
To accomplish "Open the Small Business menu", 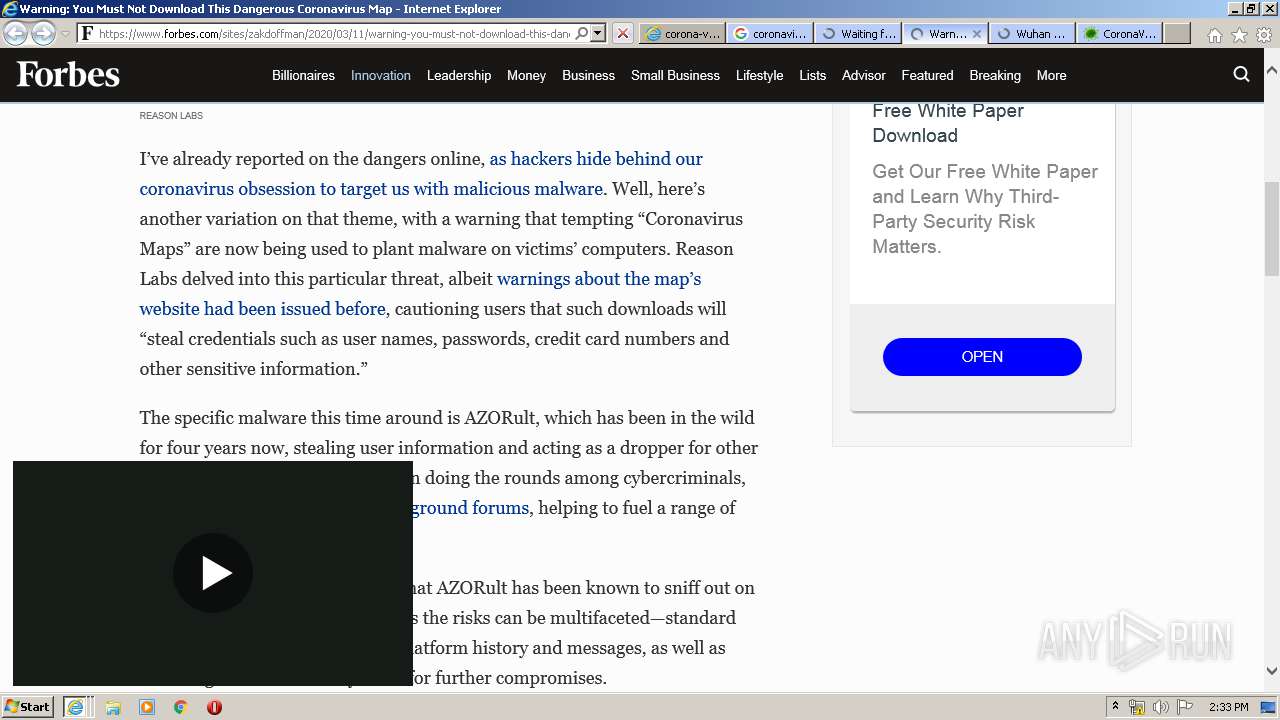I will (x=675, y=75).
